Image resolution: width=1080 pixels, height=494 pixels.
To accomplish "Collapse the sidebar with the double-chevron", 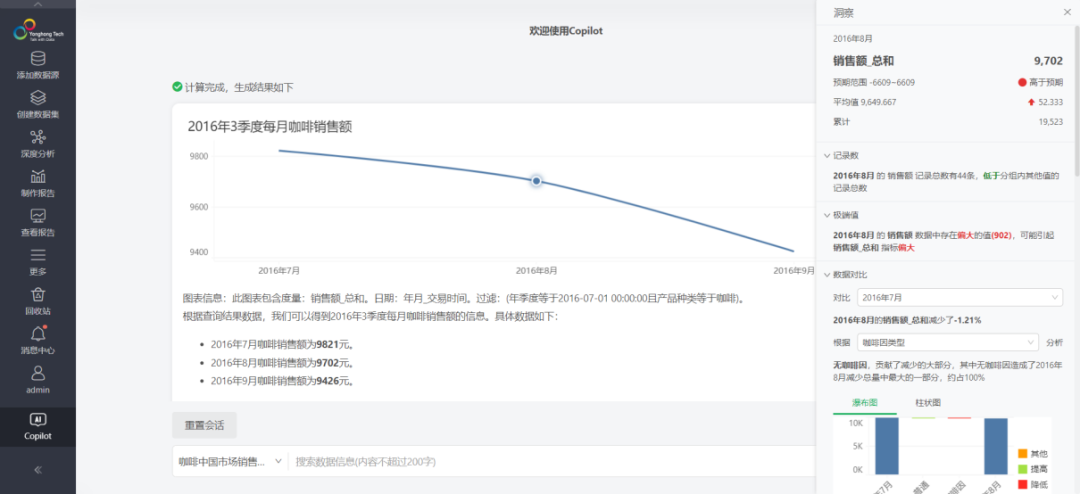I will 38,469.
